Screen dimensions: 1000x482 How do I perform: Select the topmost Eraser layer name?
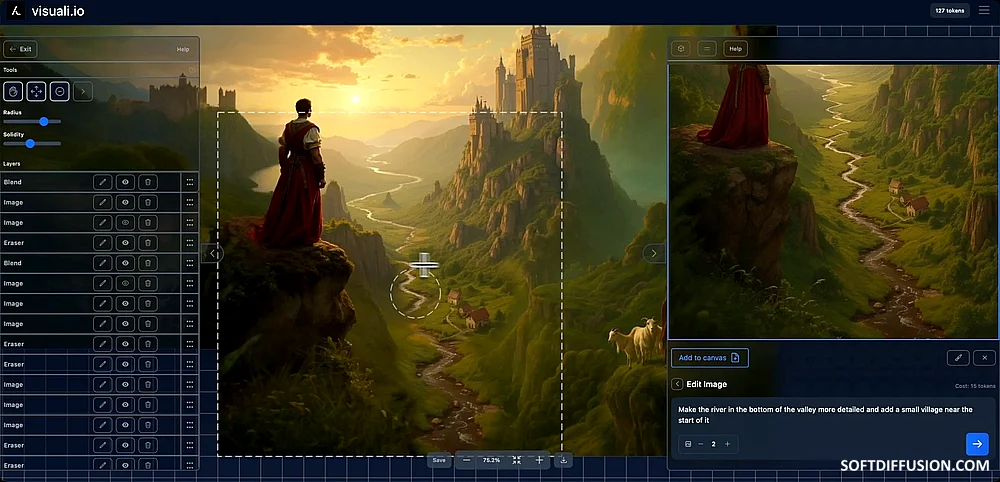pyautogui.click(x=13, y=243)
